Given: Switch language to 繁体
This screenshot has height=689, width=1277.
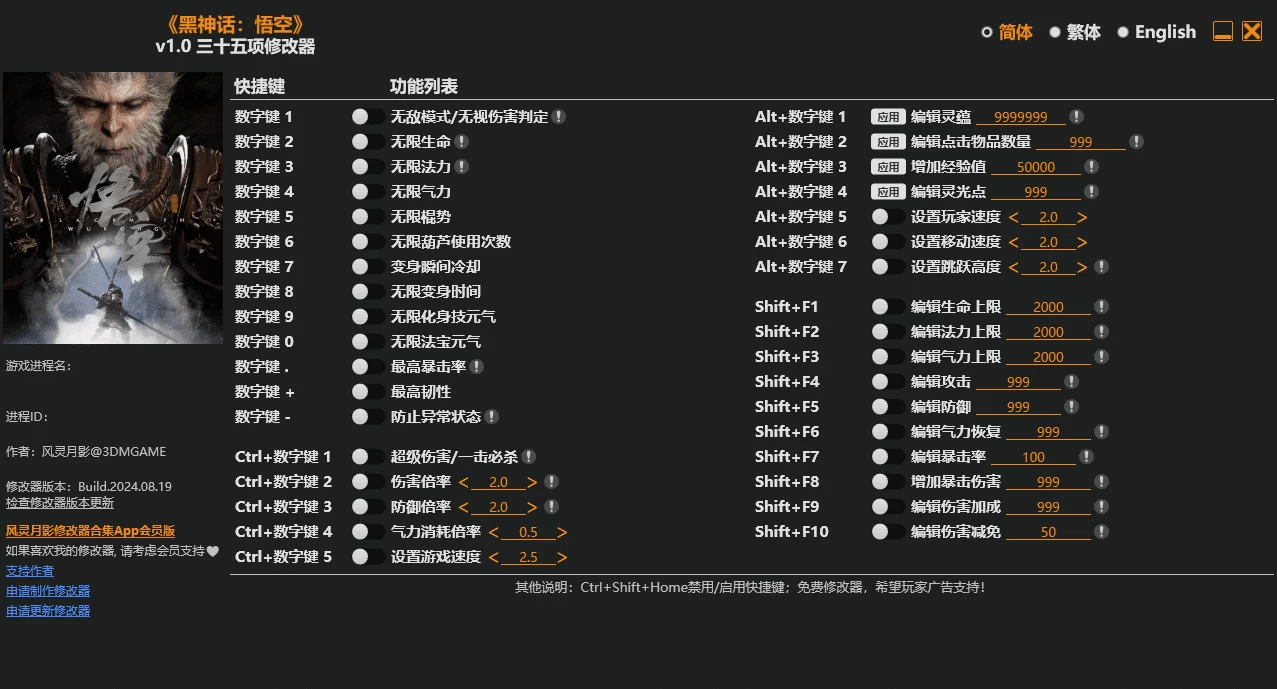Looking at the screenshot, I should [1055, 32].
